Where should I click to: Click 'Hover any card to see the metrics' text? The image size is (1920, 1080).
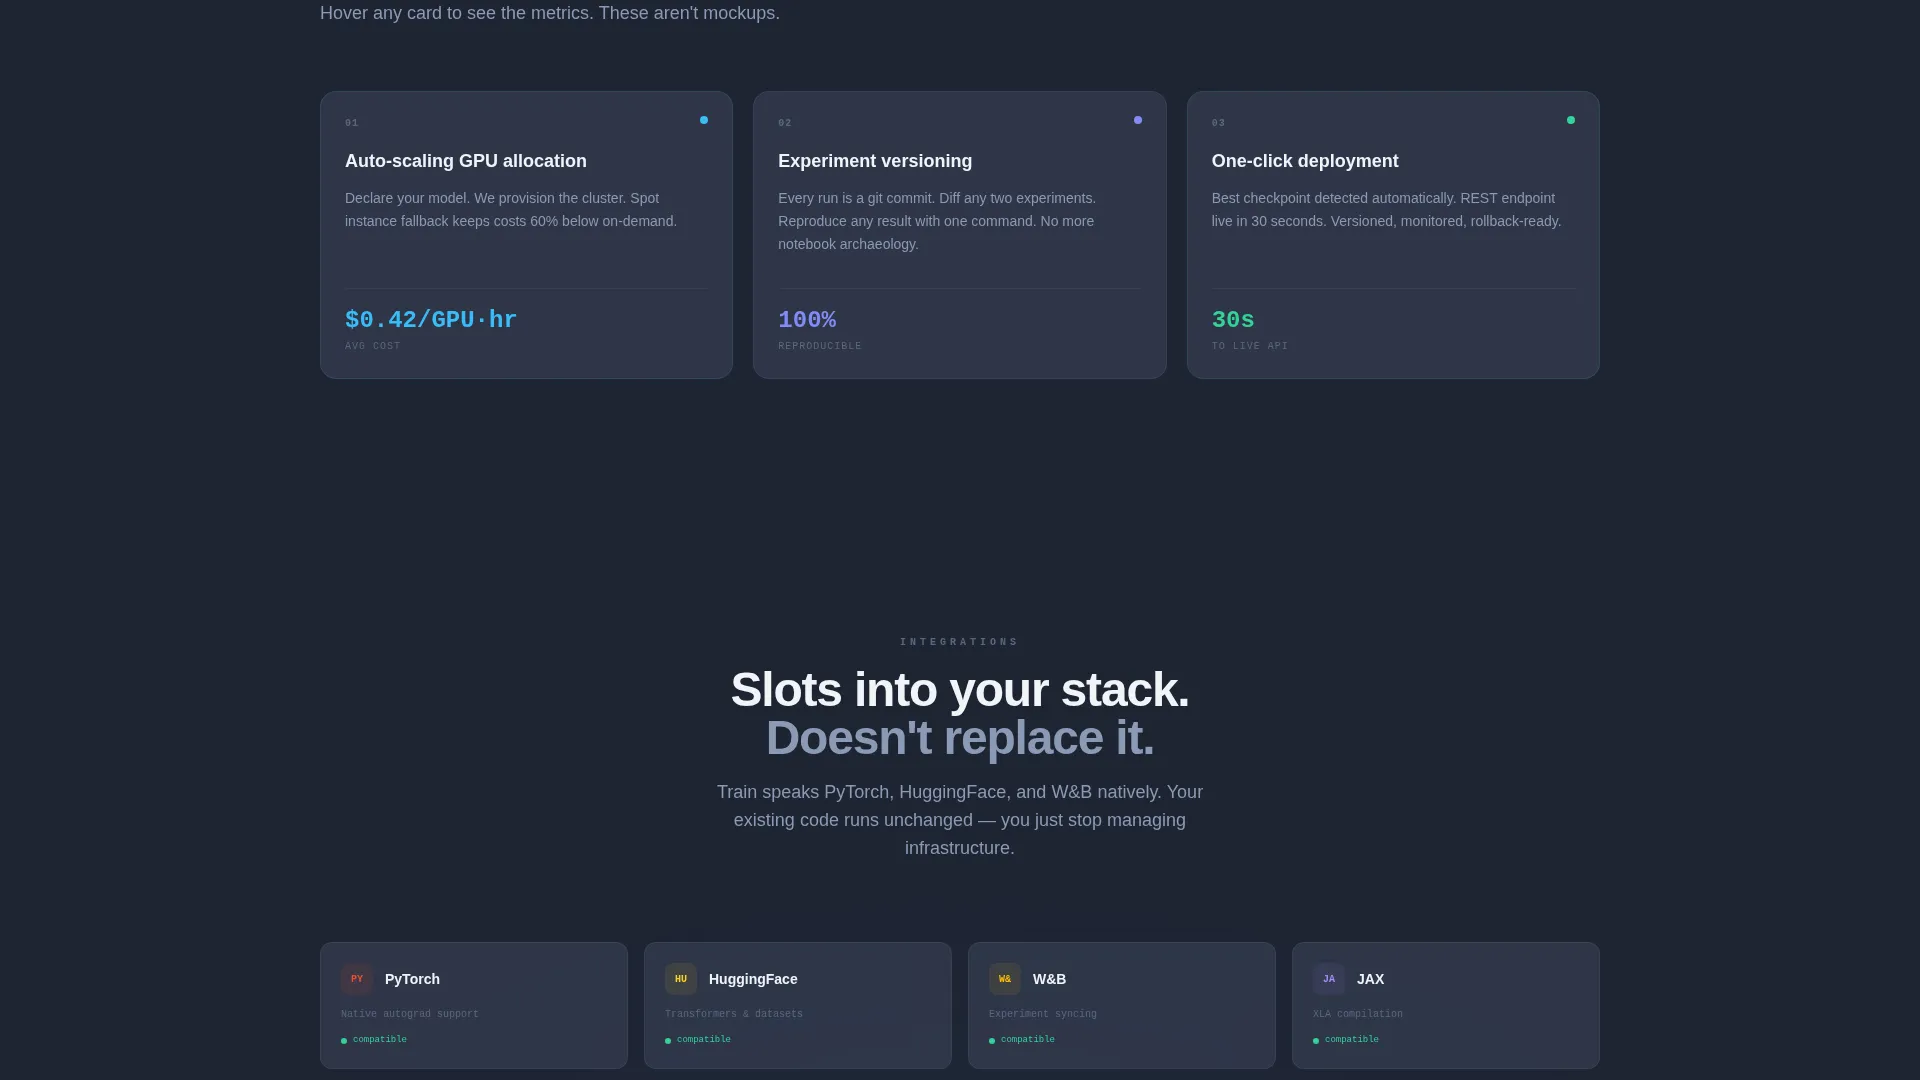tap(550, 13)
